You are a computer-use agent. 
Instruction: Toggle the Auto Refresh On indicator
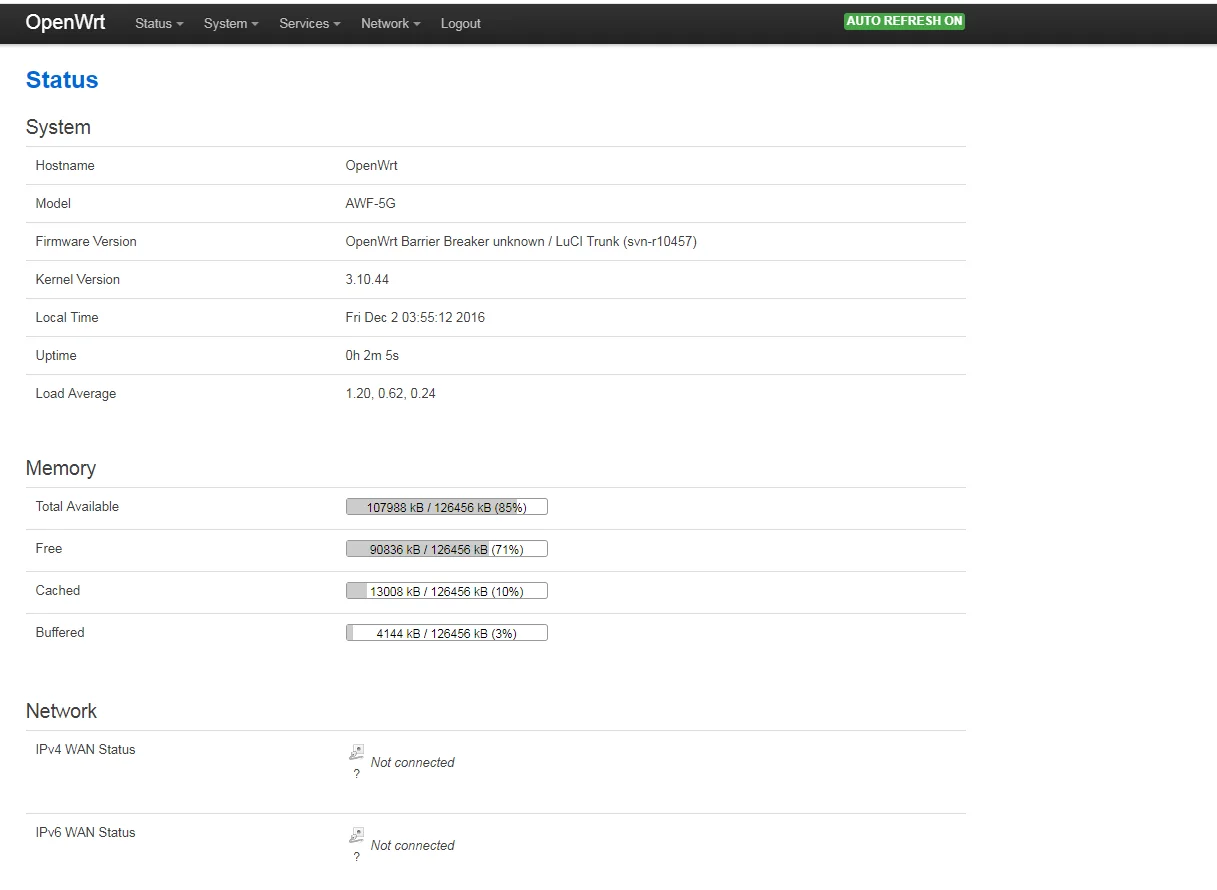[x=904, y=21]
